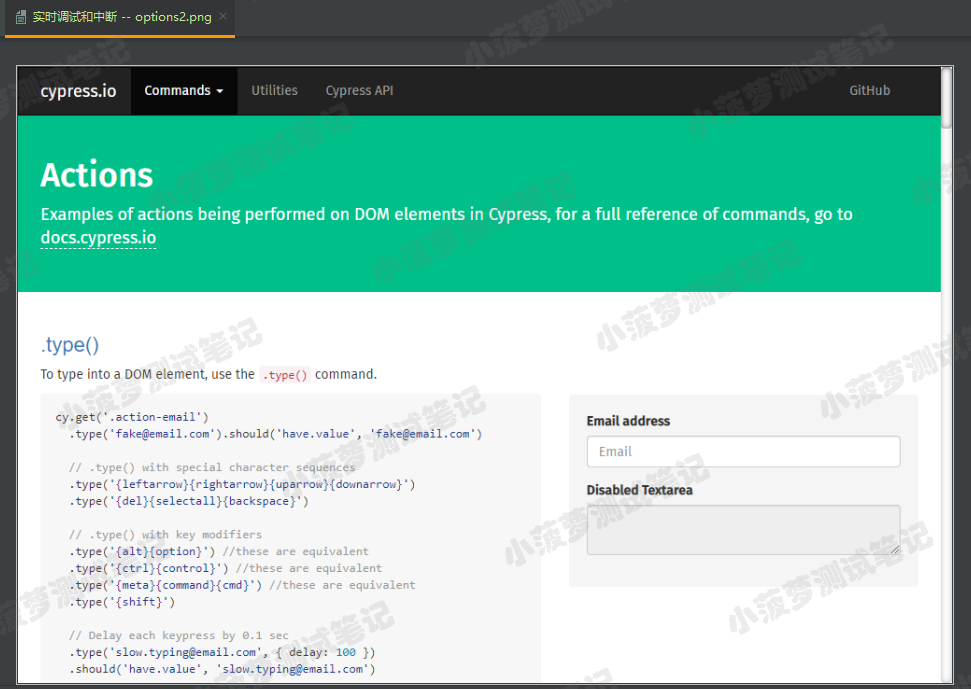
Task: Click the file icon on the options2.png tab
Action: click(x=20, y=17)
